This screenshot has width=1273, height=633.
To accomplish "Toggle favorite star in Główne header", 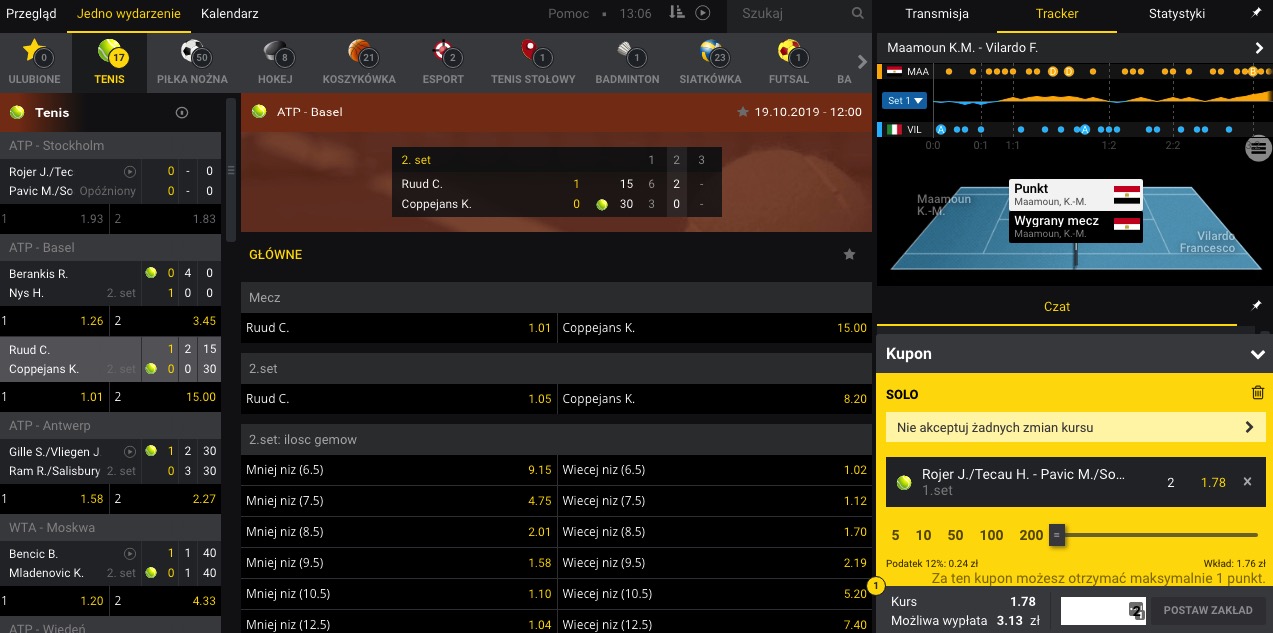I will (x=849, y=255).
